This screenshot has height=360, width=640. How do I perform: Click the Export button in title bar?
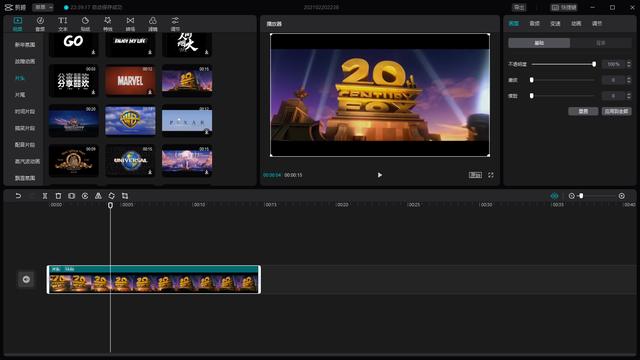click(x=519, y=7)
